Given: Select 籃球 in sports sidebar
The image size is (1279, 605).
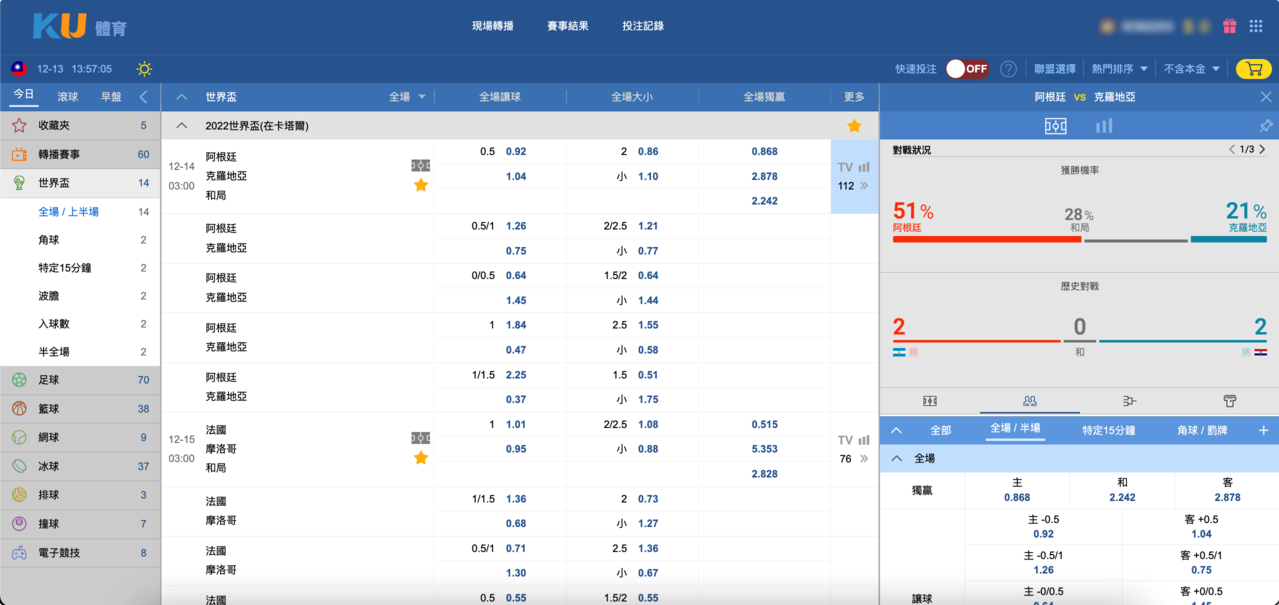Looking at the screenshot, I should pyautogui.click(x=80, y=409).
